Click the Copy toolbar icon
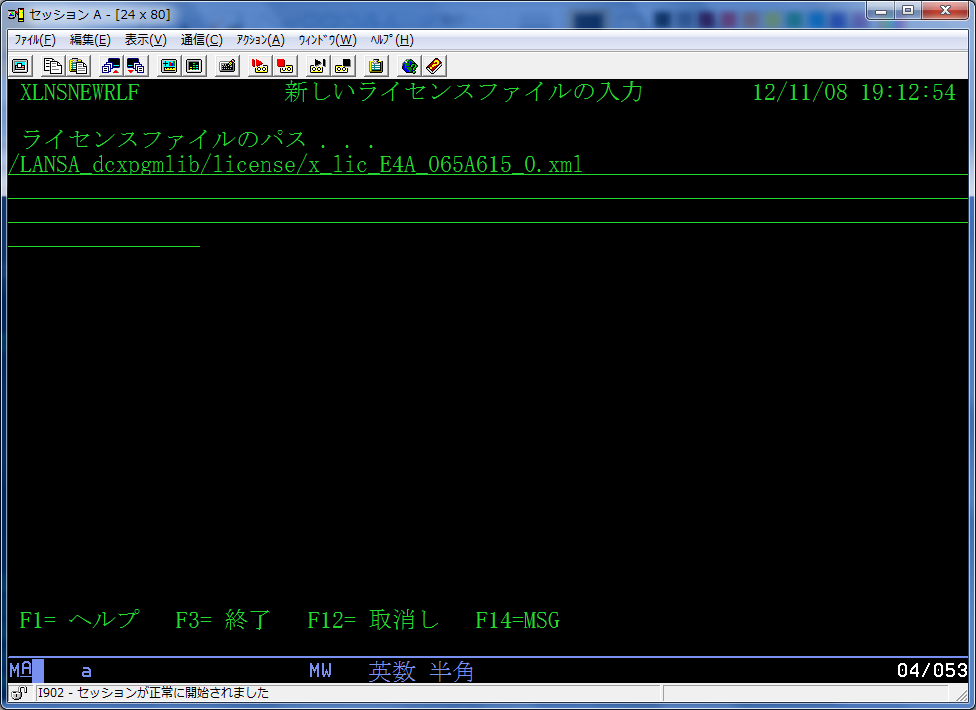 click(52, 66)
